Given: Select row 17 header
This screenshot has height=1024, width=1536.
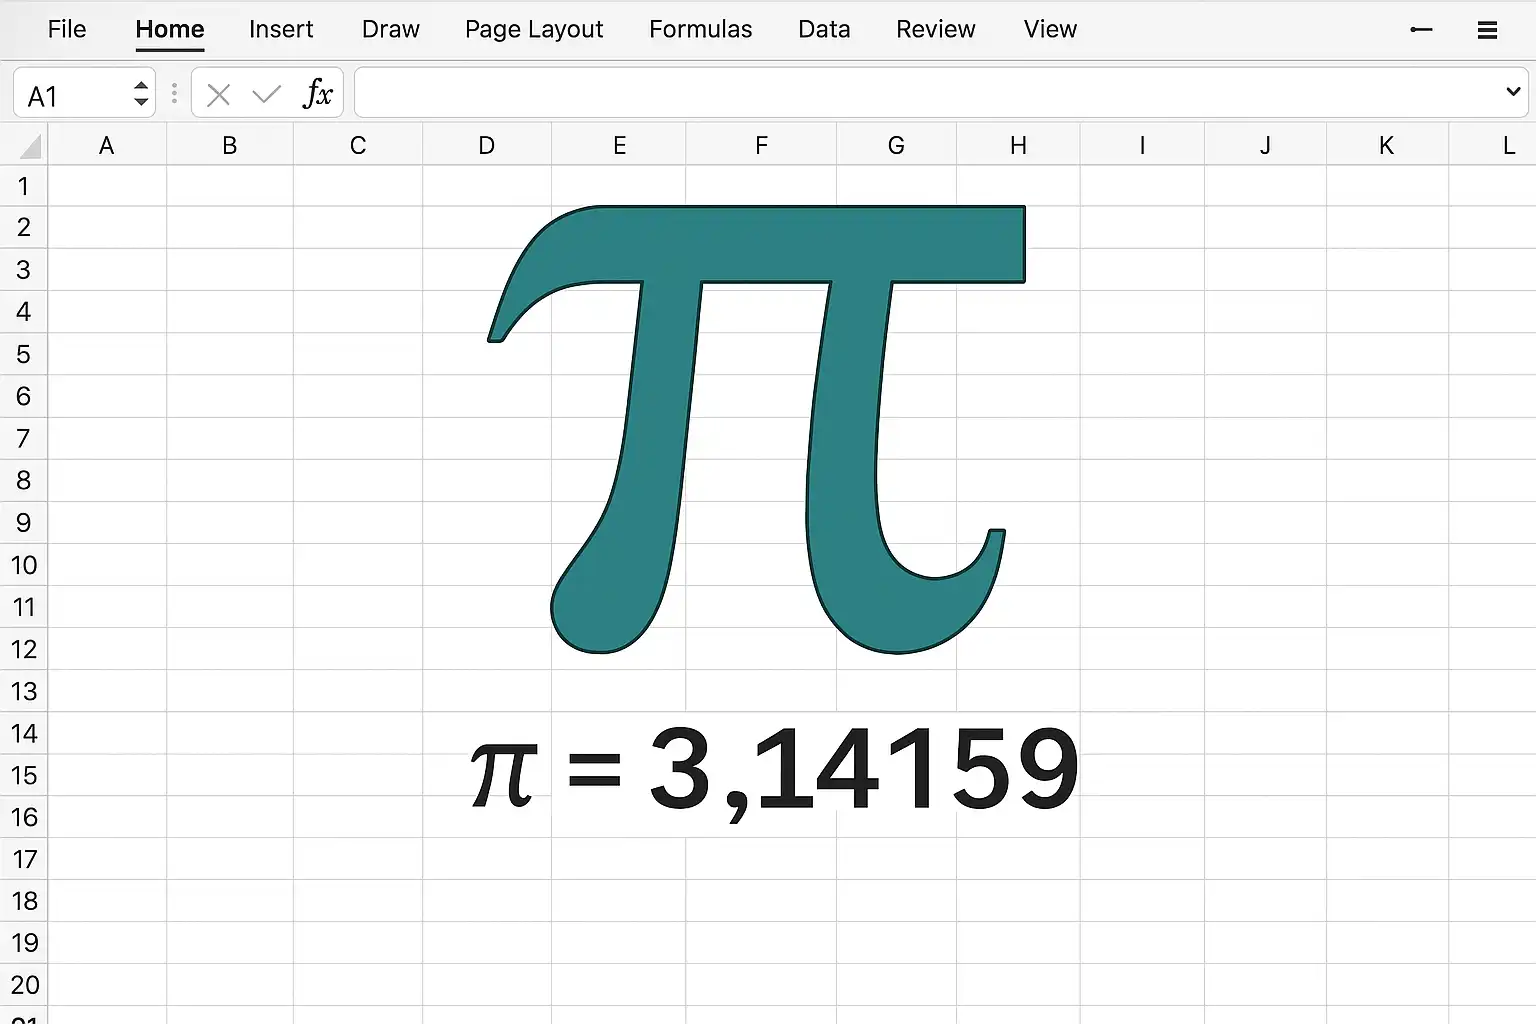Looking at the screenshot, I should pyautogui.click(x=24, y=859).
